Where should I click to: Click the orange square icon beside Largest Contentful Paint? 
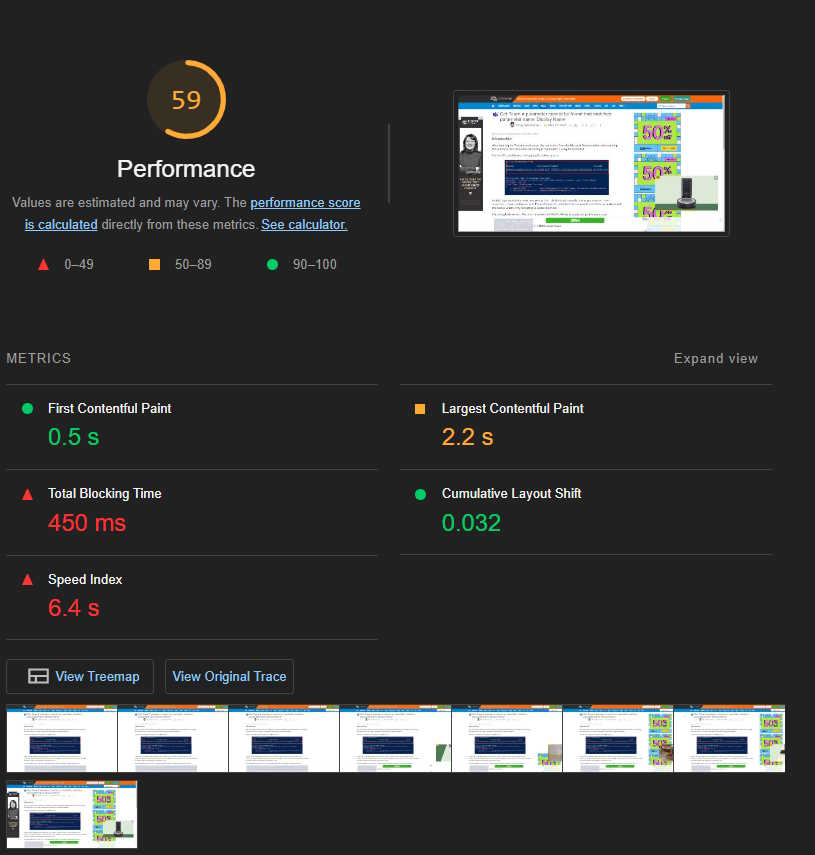click(x=419, y=408)
